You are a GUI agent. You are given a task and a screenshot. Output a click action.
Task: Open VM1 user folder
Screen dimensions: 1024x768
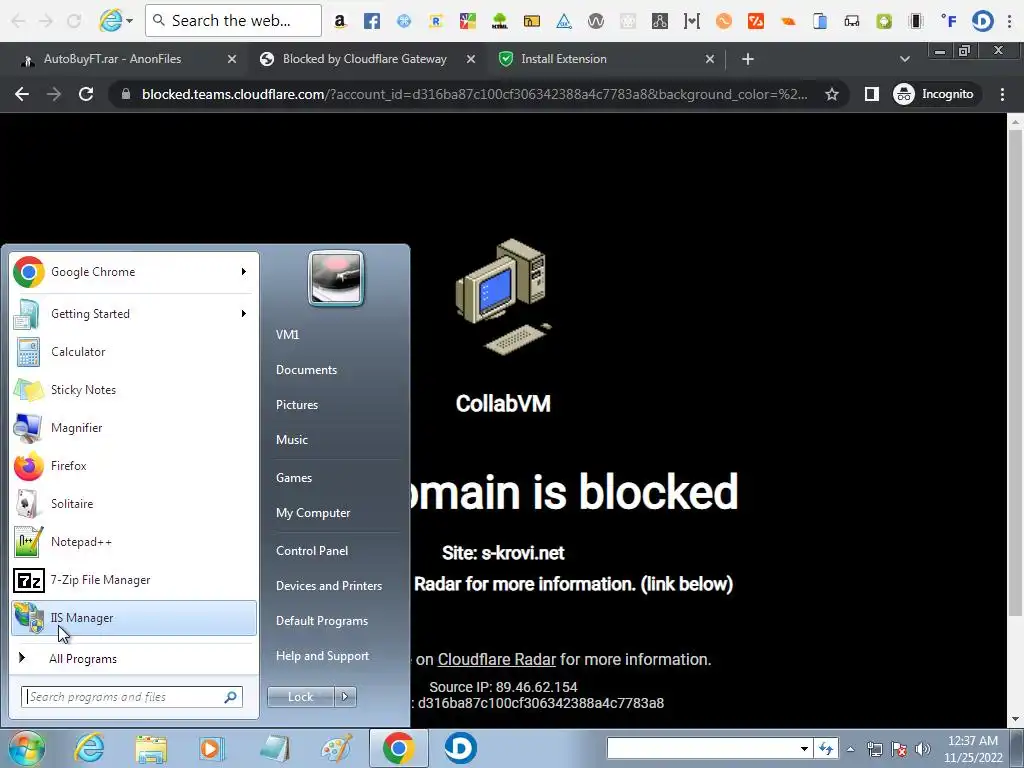(x=287, y=335)
